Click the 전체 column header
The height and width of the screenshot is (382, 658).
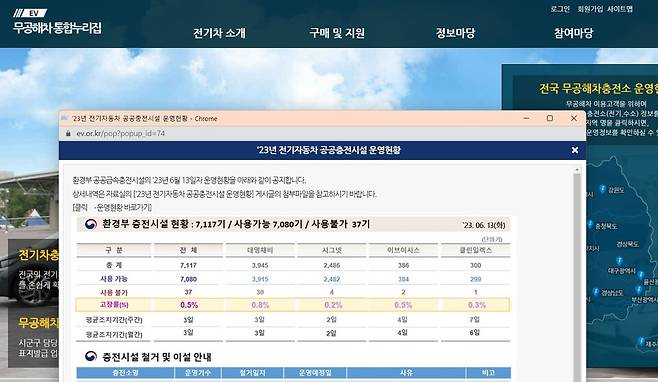coord(188,250)
